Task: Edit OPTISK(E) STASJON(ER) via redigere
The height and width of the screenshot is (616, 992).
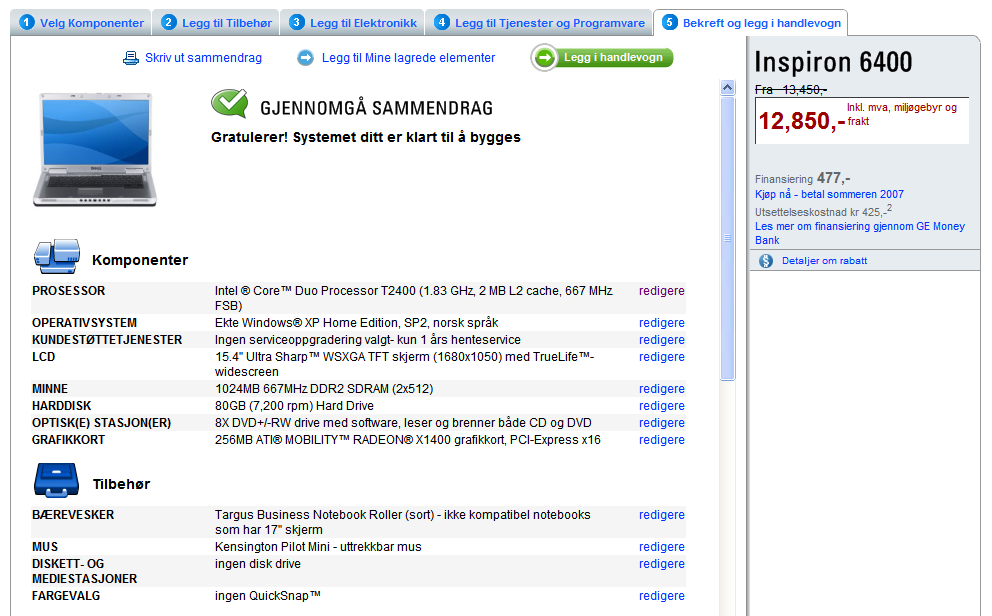Action: pos(661,423)
